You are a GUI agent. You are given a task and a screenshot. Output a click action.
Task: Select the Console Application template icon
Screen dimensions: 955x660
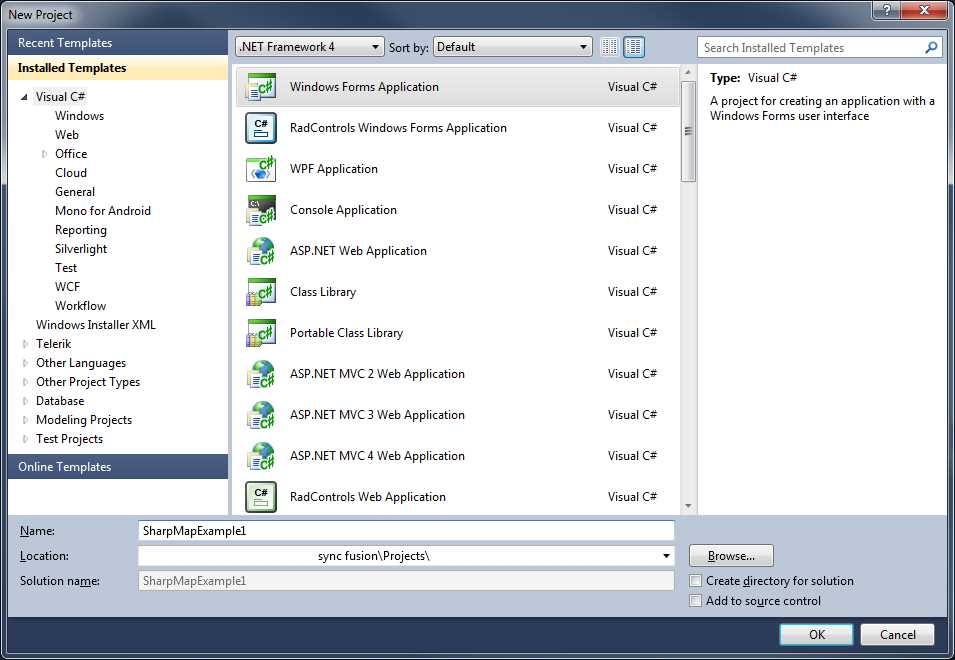point(260,209)
